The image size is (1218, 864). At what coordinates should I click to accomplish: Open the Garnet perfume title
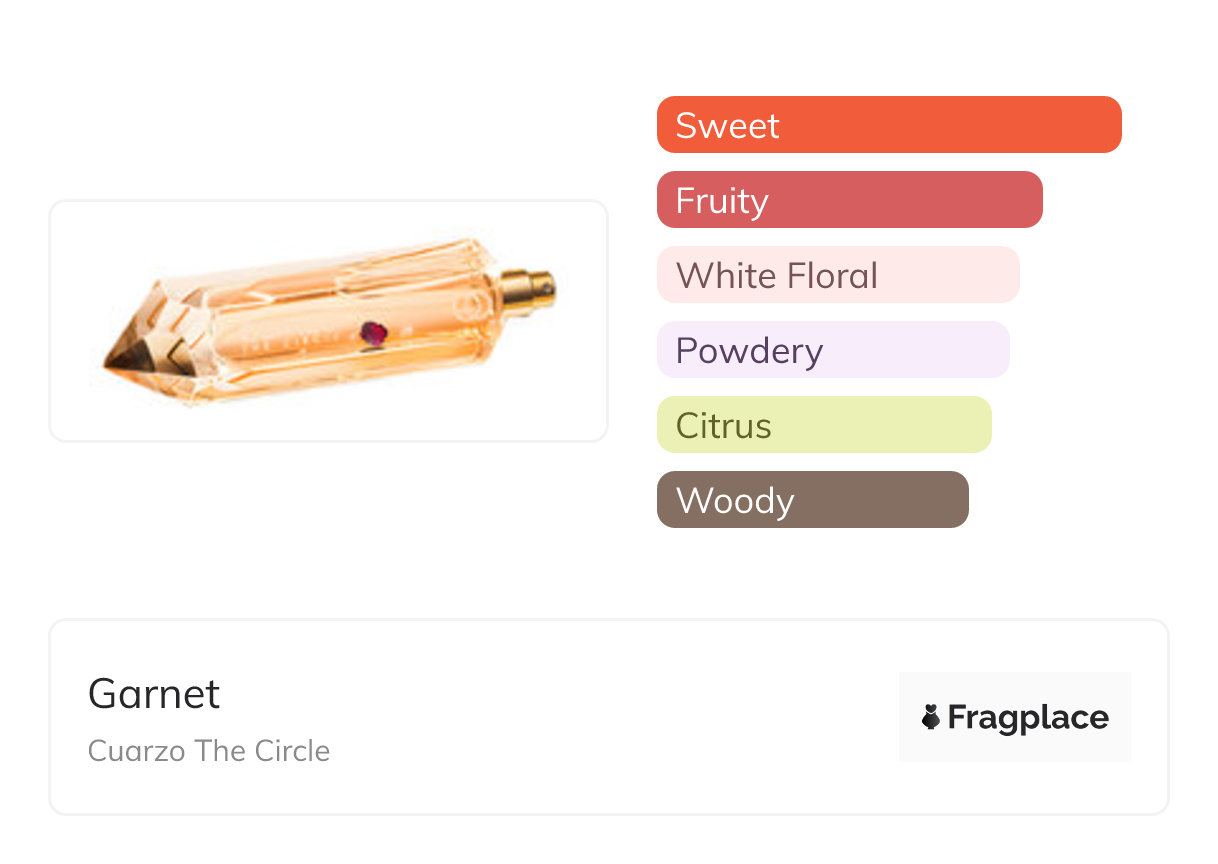(x=154, y=694)
